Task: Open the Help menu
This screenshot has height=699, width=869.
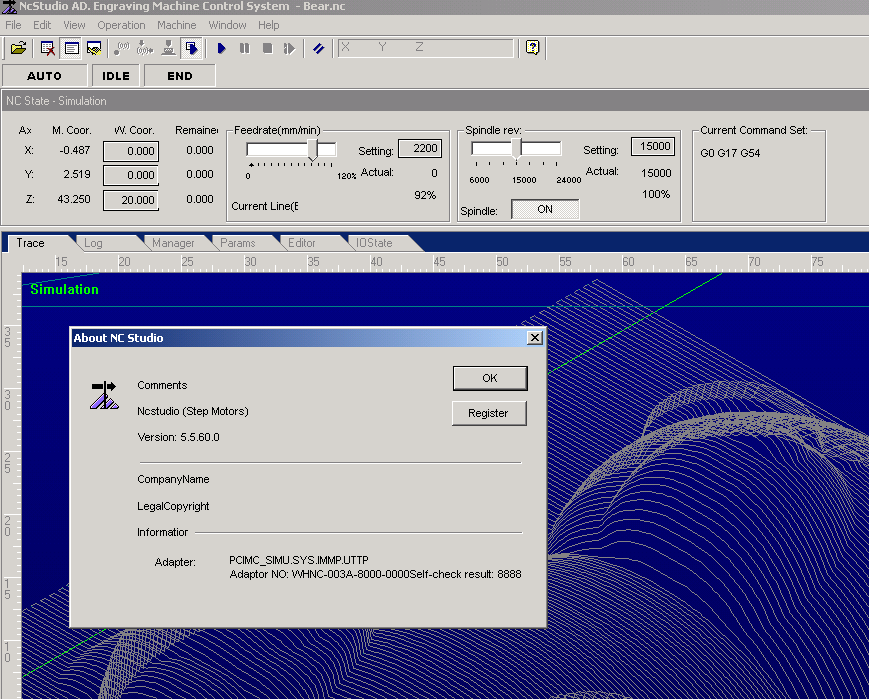Action: click(x=269, y=25)
